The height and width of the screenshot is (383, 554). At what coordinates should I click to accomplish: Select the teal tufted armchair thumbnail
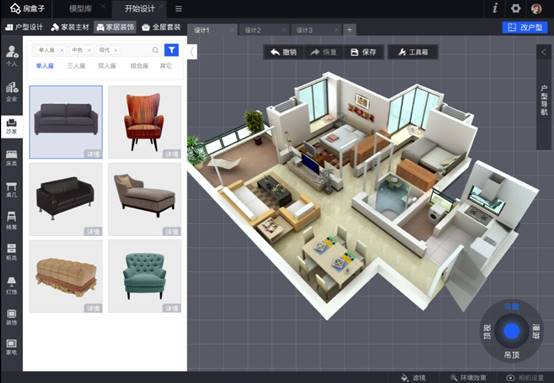pos(145,276)
